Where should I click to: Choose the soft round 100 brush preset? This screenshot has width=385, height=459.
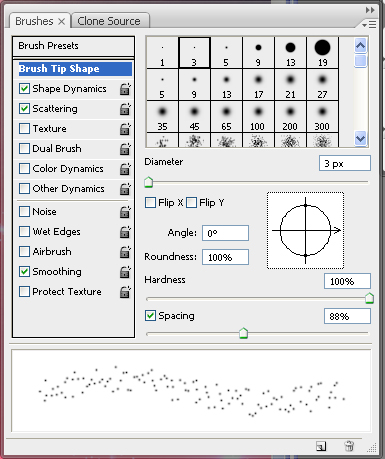(258, 117)
